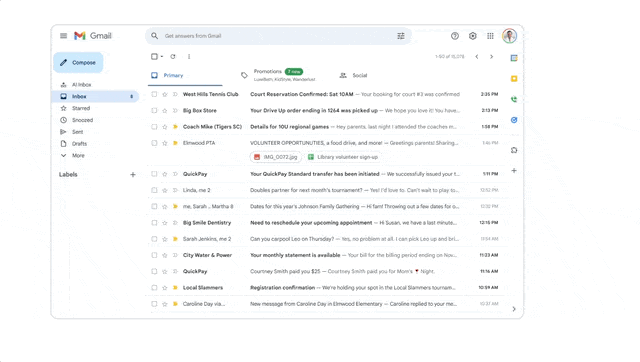Click the Compose button

tap(78, 62)
